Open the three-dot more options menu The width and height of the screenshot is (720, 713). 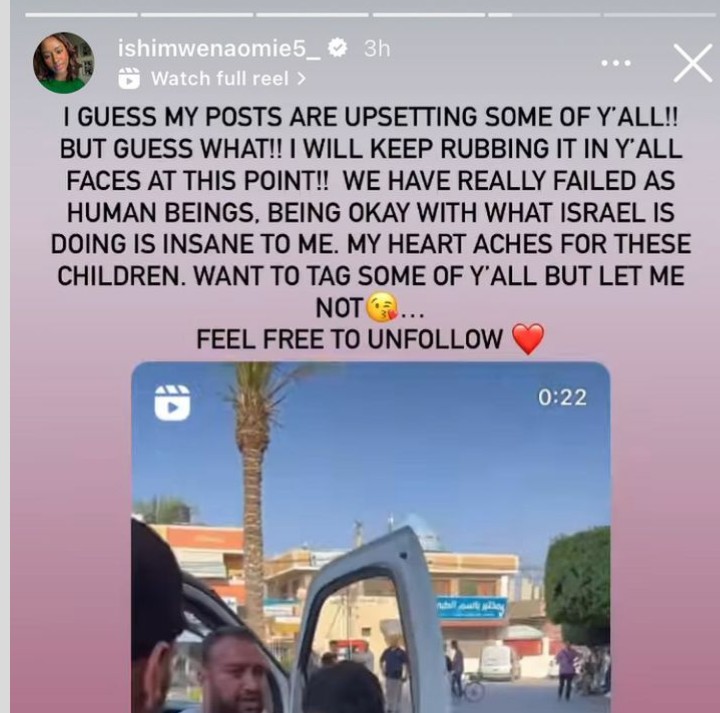616,63
